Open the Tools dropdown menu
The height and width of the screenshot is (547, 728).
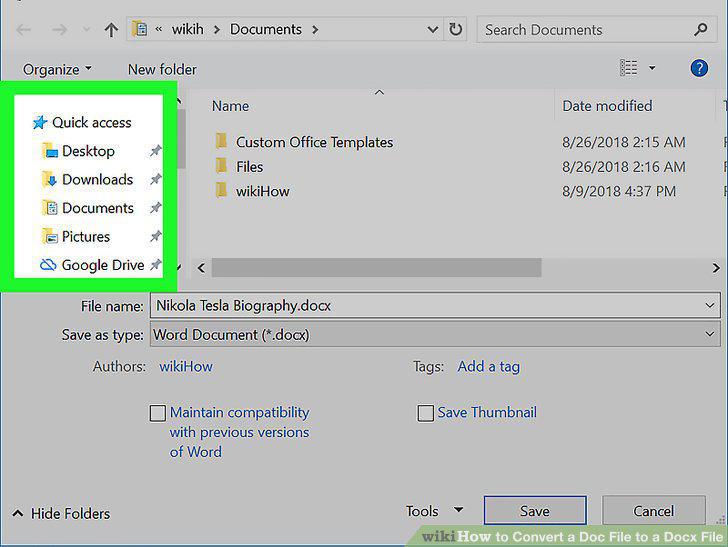pyautogui.click(x=434, y=511)
